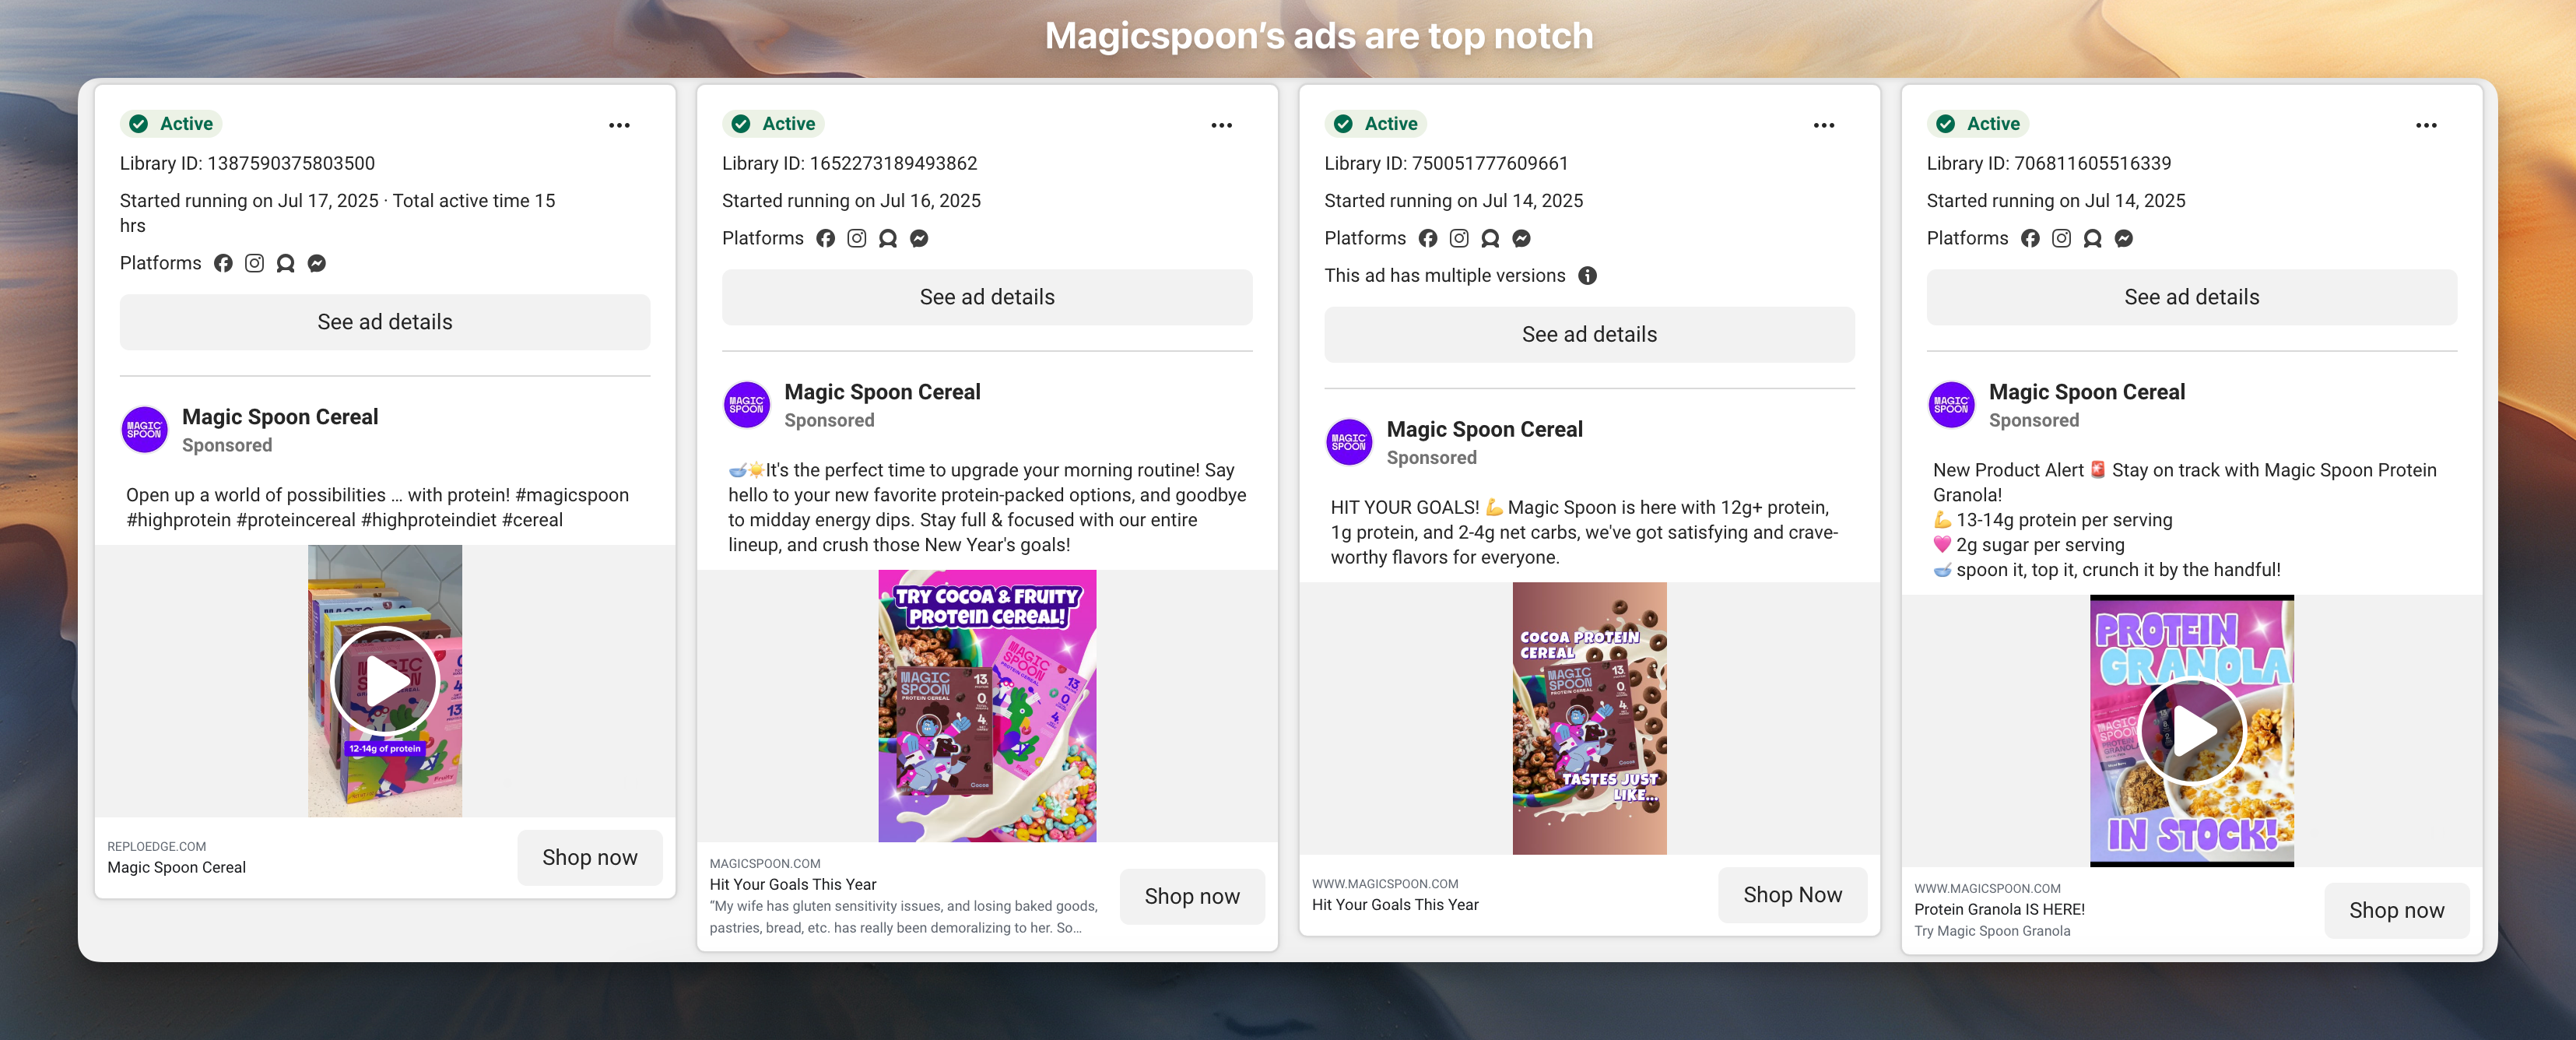This screenshot has height=1040, width=2576.
Task: Click the Audience Network icon on the fourth ad
Action: (2092, 238)
